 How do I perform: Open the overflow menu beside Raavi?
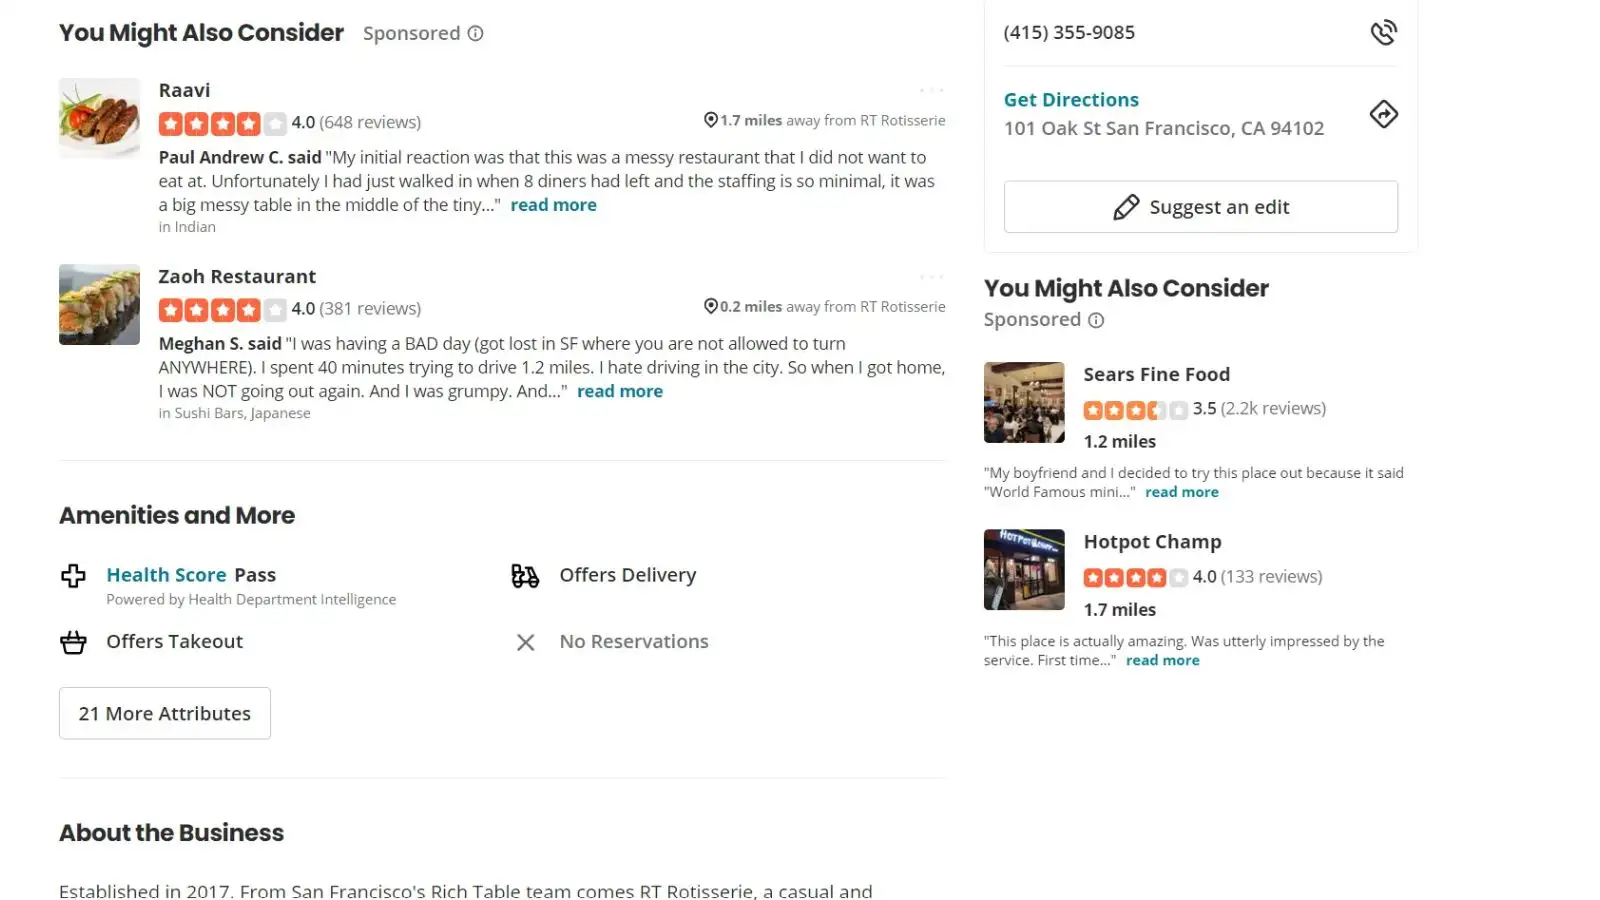tap(929, 88)
